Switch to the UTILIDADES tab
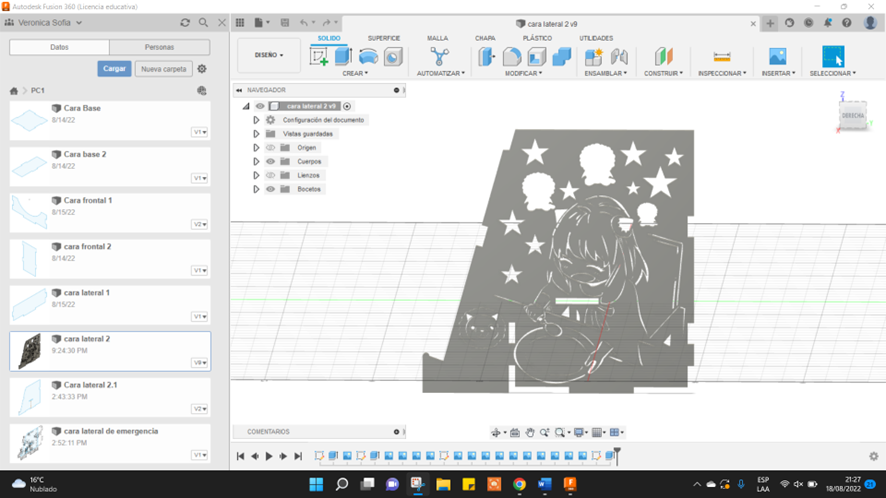Viewport: 886px width, 498px height. pyautogui.click(x=596, y=38)
